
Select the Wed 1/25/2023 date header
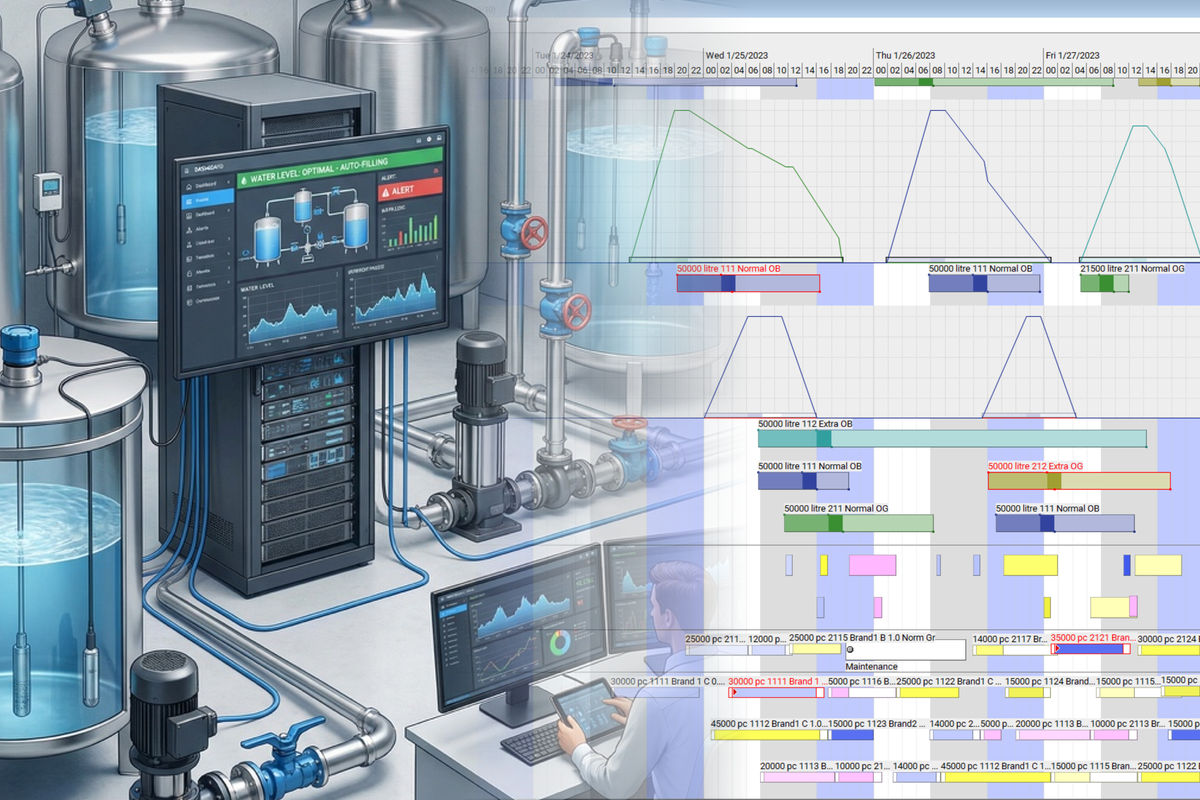(739, 55)
